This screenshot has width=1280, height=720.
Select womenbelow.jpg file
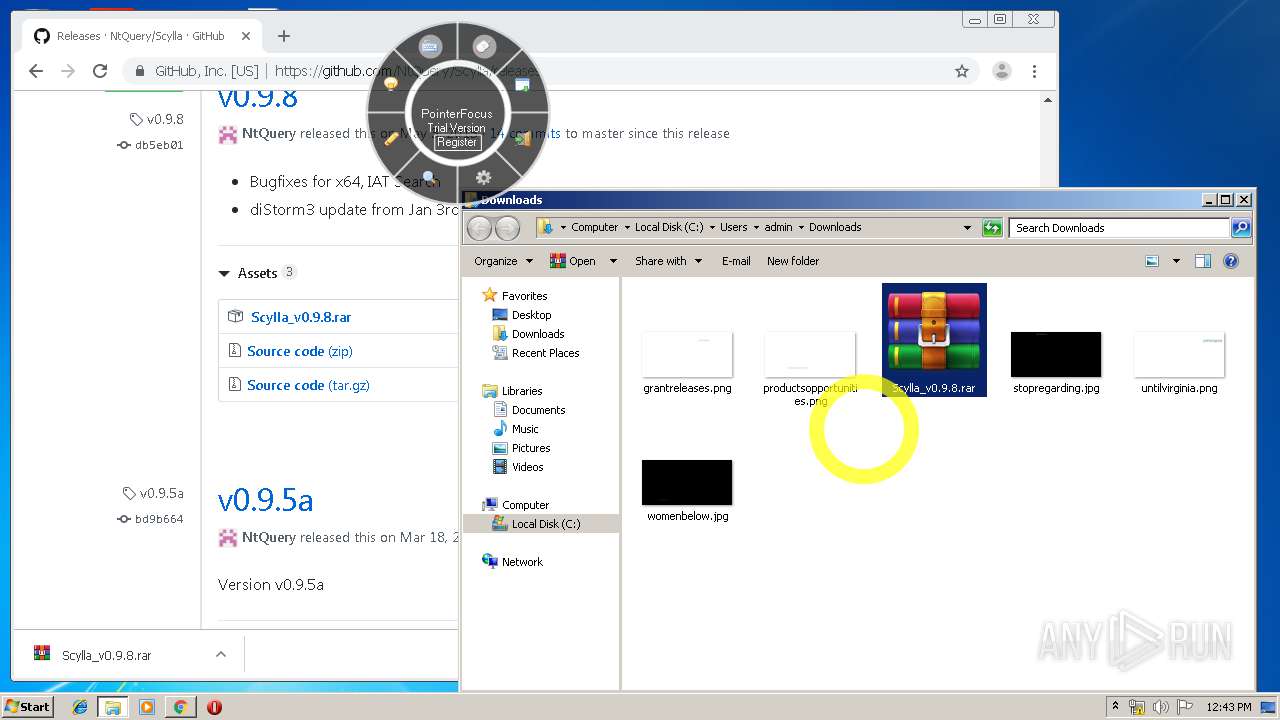[687, 491]
